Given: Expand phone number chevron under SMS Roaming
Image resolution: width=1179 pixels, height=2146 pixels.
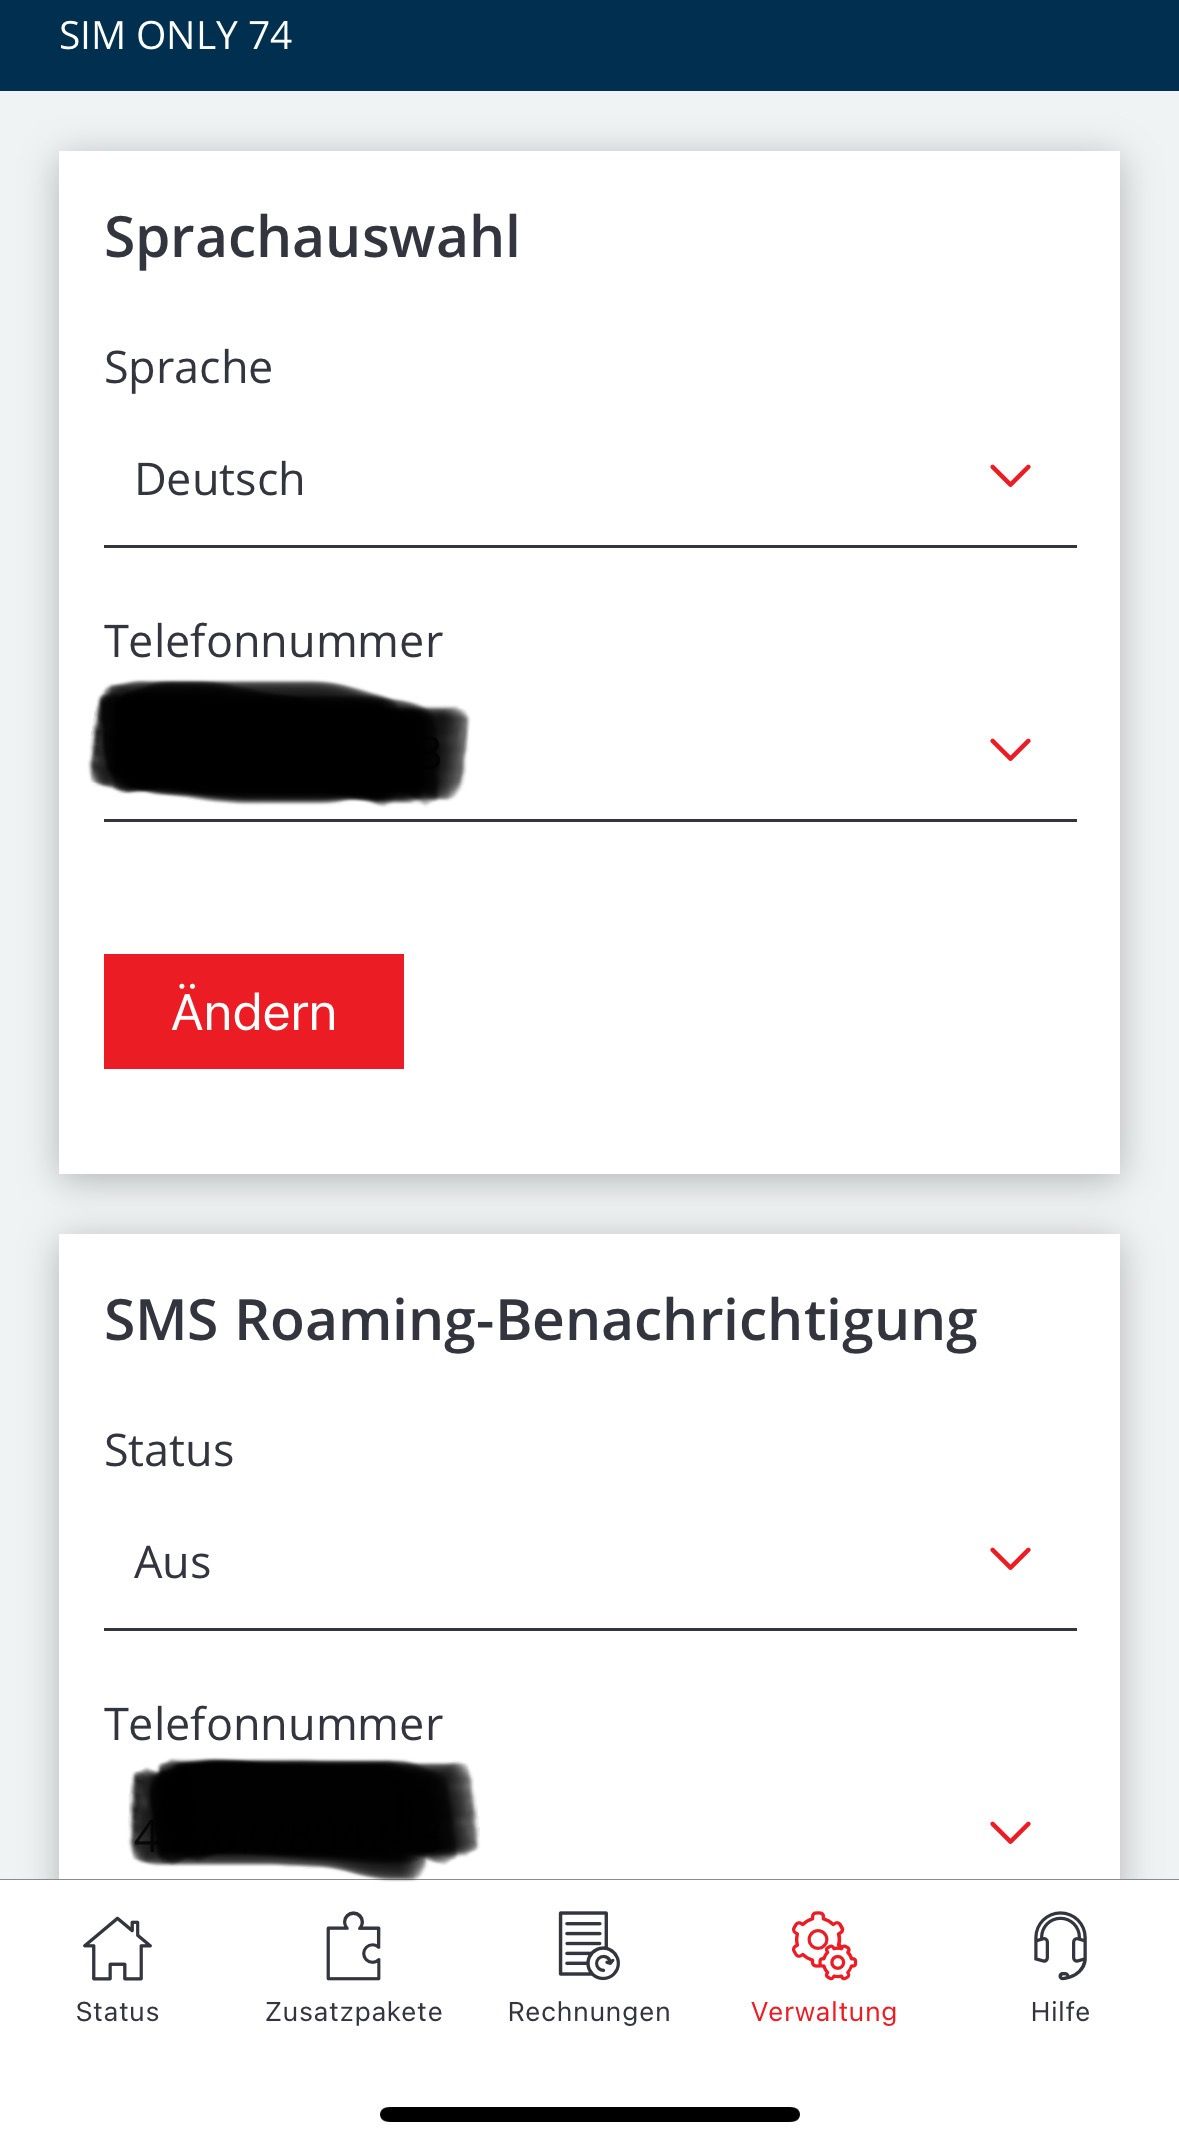Looking at the screenshot, I should coord(1009,1832).
